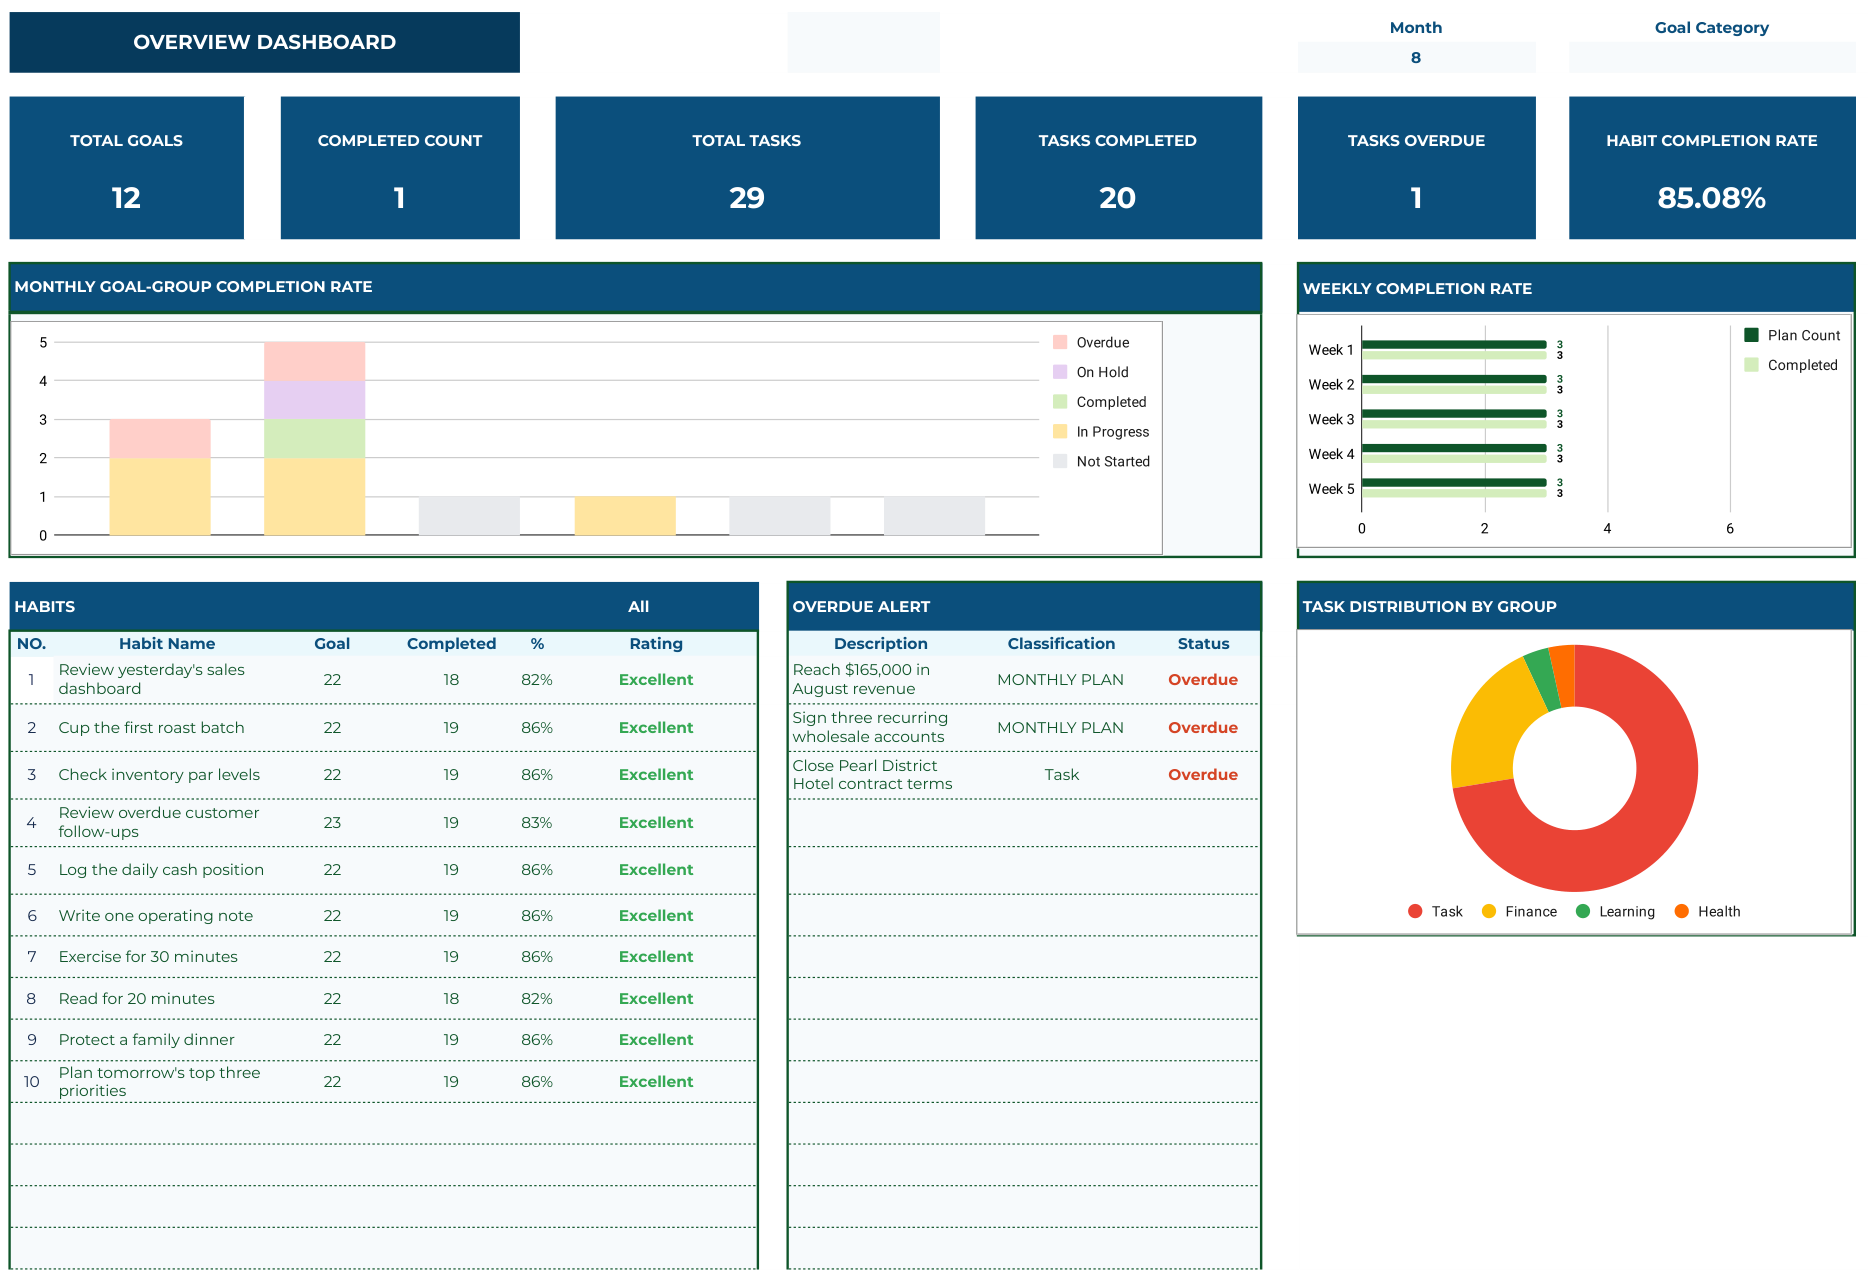Click the Completed legend swatch in monthly chart
Screen dimensions: 1868x1282
(1060, 402)
